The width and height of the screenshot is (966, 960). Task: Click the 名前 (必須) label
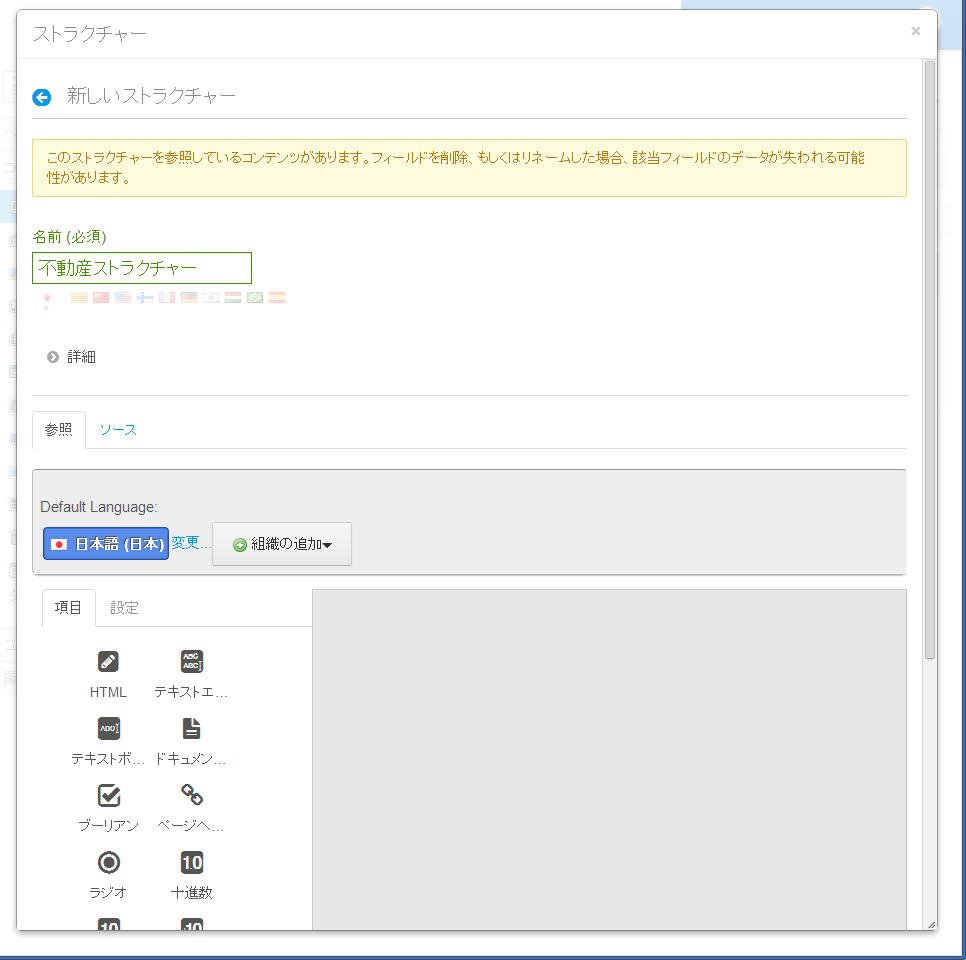69,237
